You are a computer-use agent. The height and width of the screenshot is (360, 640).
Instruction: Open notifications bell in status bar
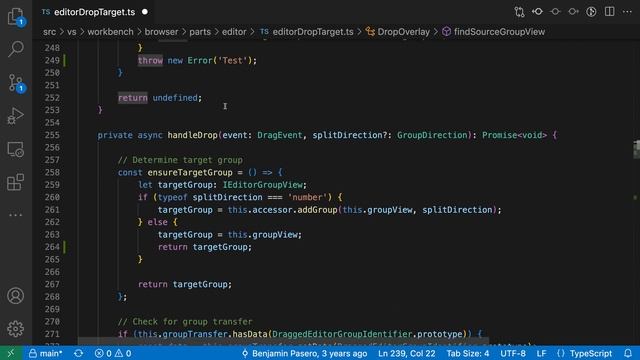pos(628,353)
